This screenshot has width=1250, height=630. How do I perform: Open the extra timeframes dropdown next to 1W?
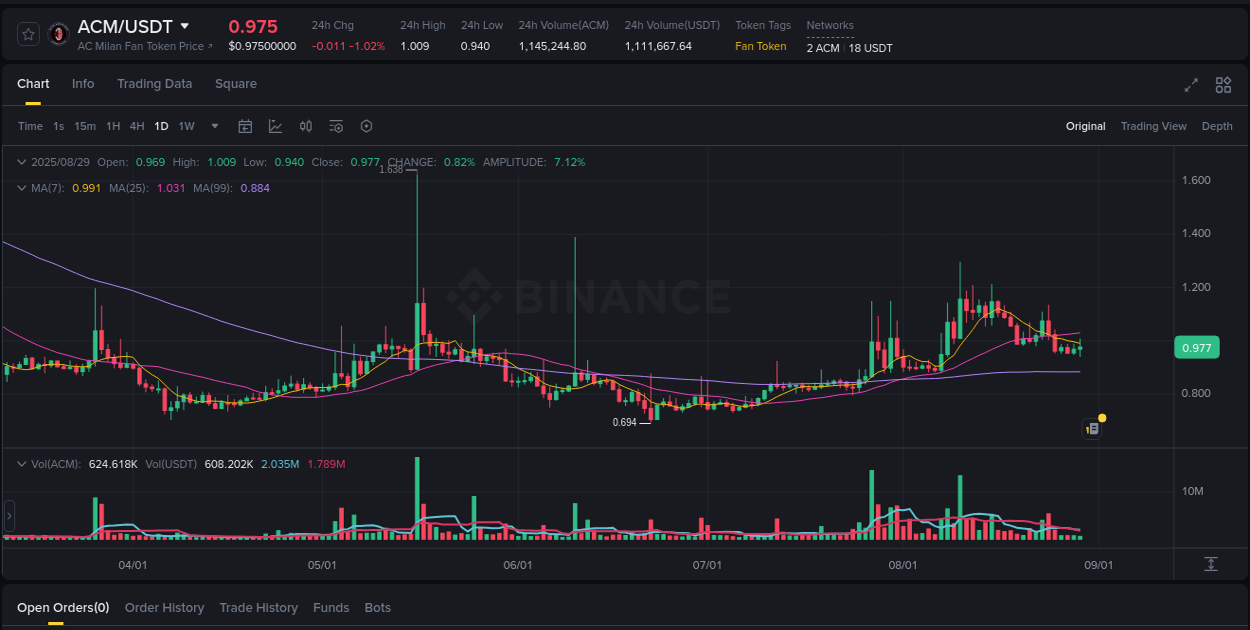[214, 126]
